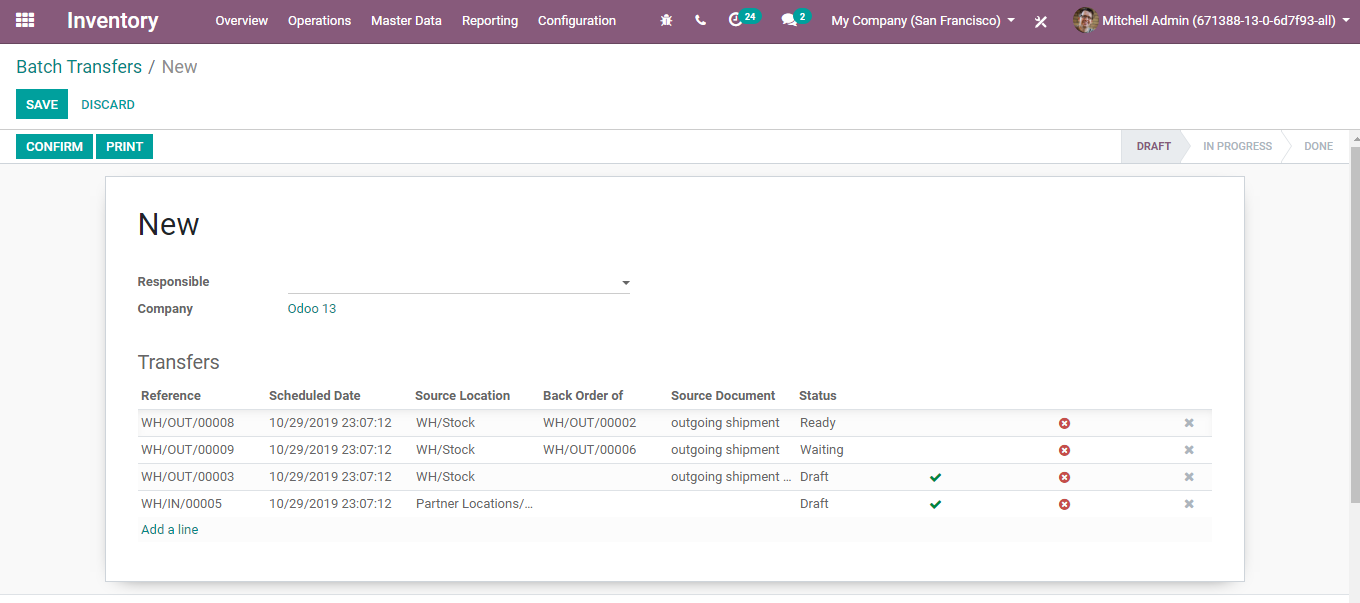Open Mitchell Admin user menu
1360x603 pixels.
tap(1212, 20)
